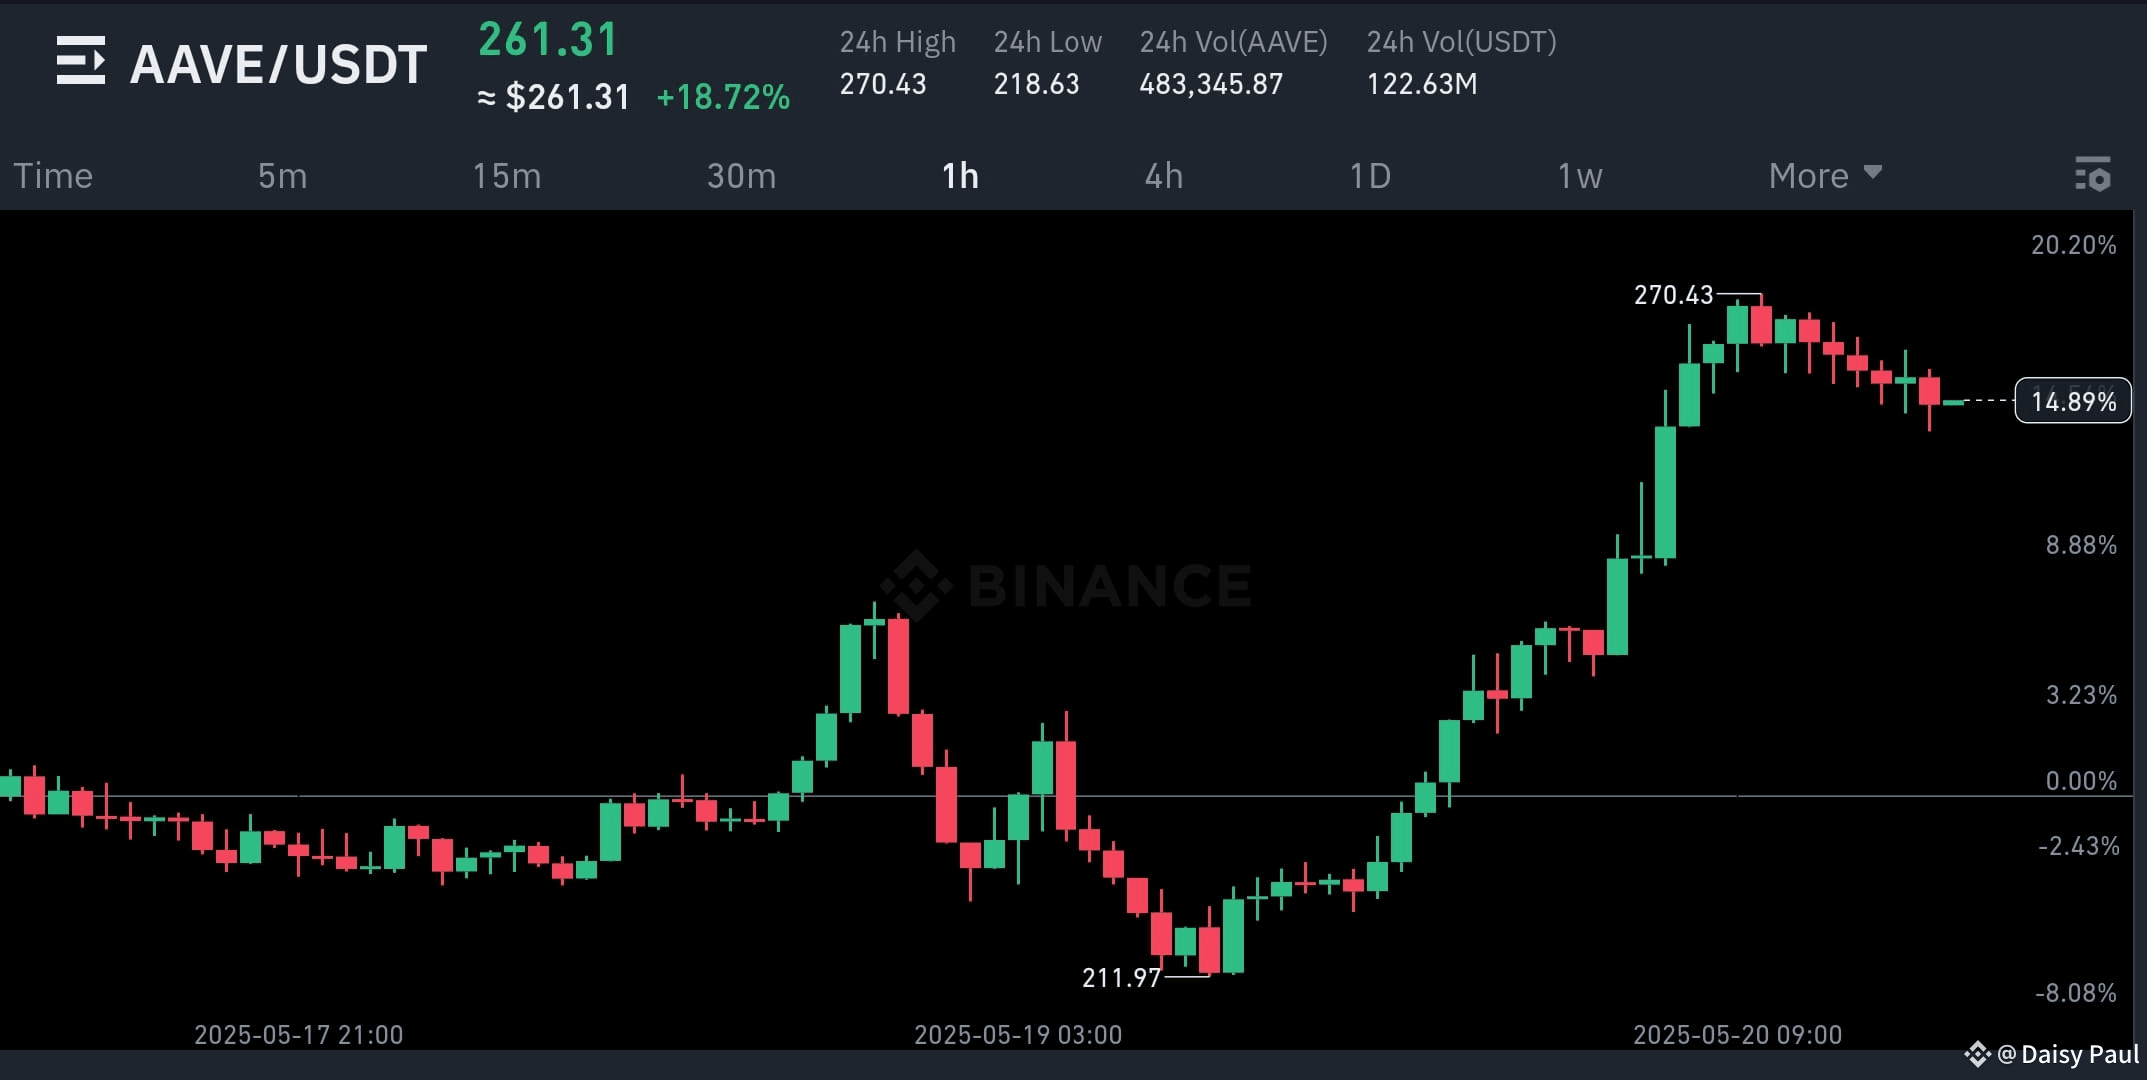Switch to the 4h timeframe
This screenshot has height=1080, width=2147.
pyautogui.click(x=1163, y=175)
